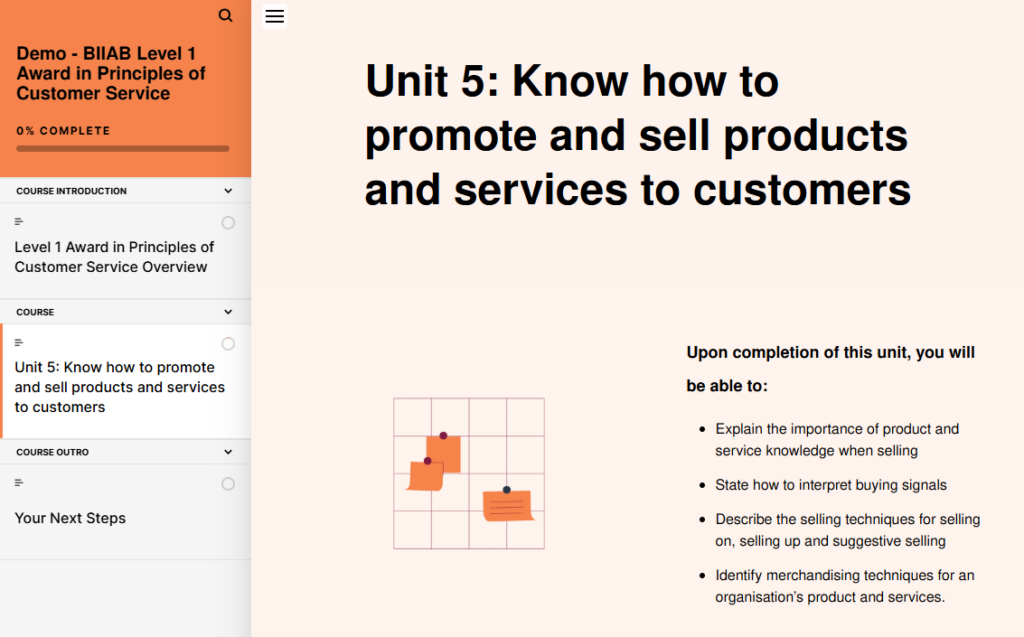Screen dimensions: 1024x637
Task: Toggle completion circle for Level 1 Award Overview
Action: pos(228,223)
